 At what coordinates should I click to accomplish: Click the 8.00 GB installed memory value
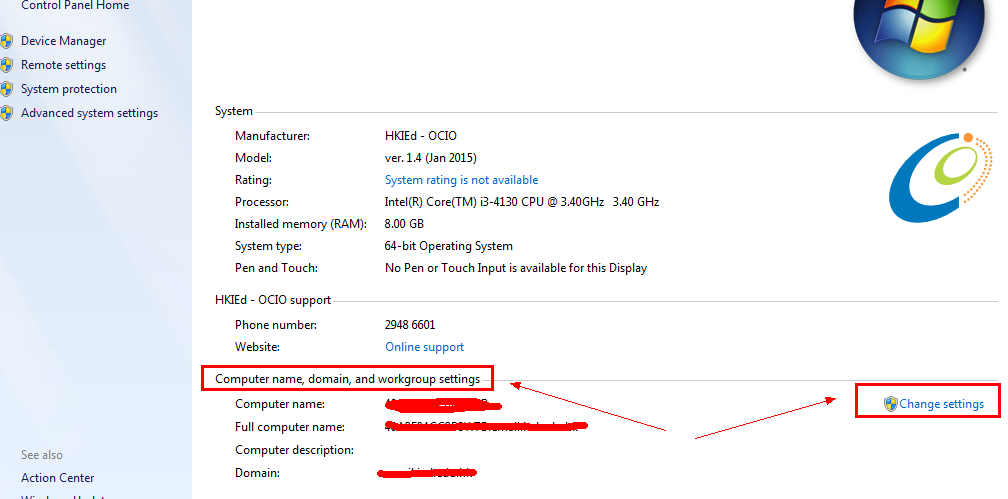[x=404, y=224]
